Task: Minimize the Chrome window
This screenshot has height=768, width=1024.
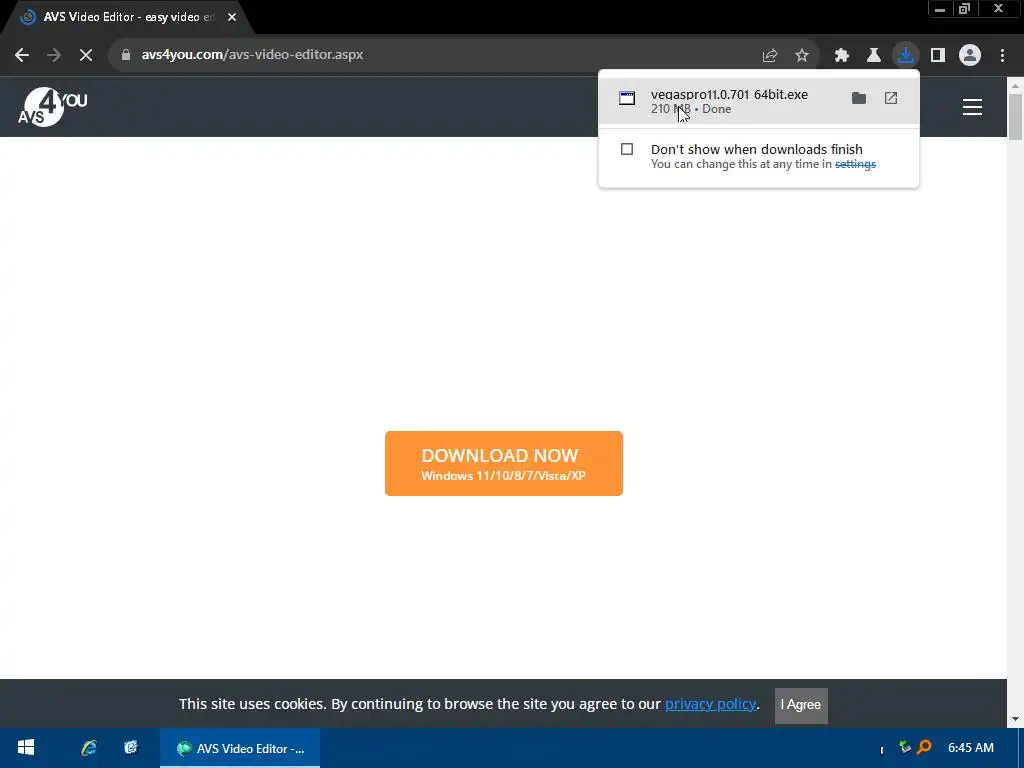Action: [x=940, y=9]
